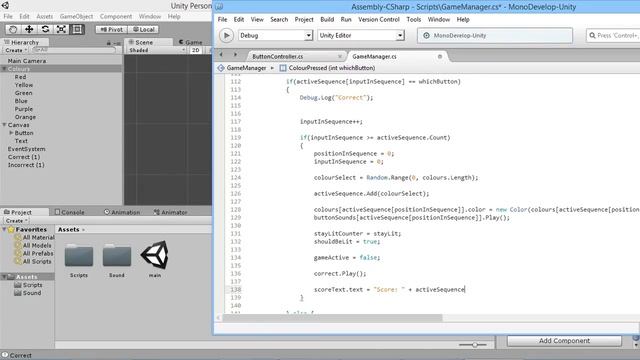Collapse the Colours object in Hierarchy
Screen dimensions: 640x360
(x=4, y=69)
